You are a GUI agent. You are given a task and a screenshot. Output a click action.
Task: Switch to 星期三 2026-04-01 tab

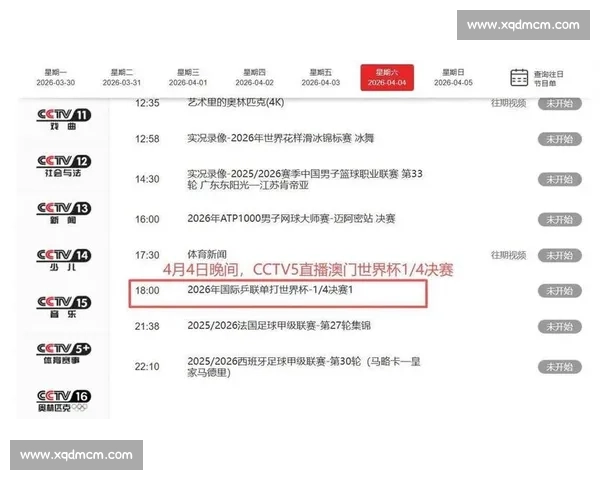point(188,77)
